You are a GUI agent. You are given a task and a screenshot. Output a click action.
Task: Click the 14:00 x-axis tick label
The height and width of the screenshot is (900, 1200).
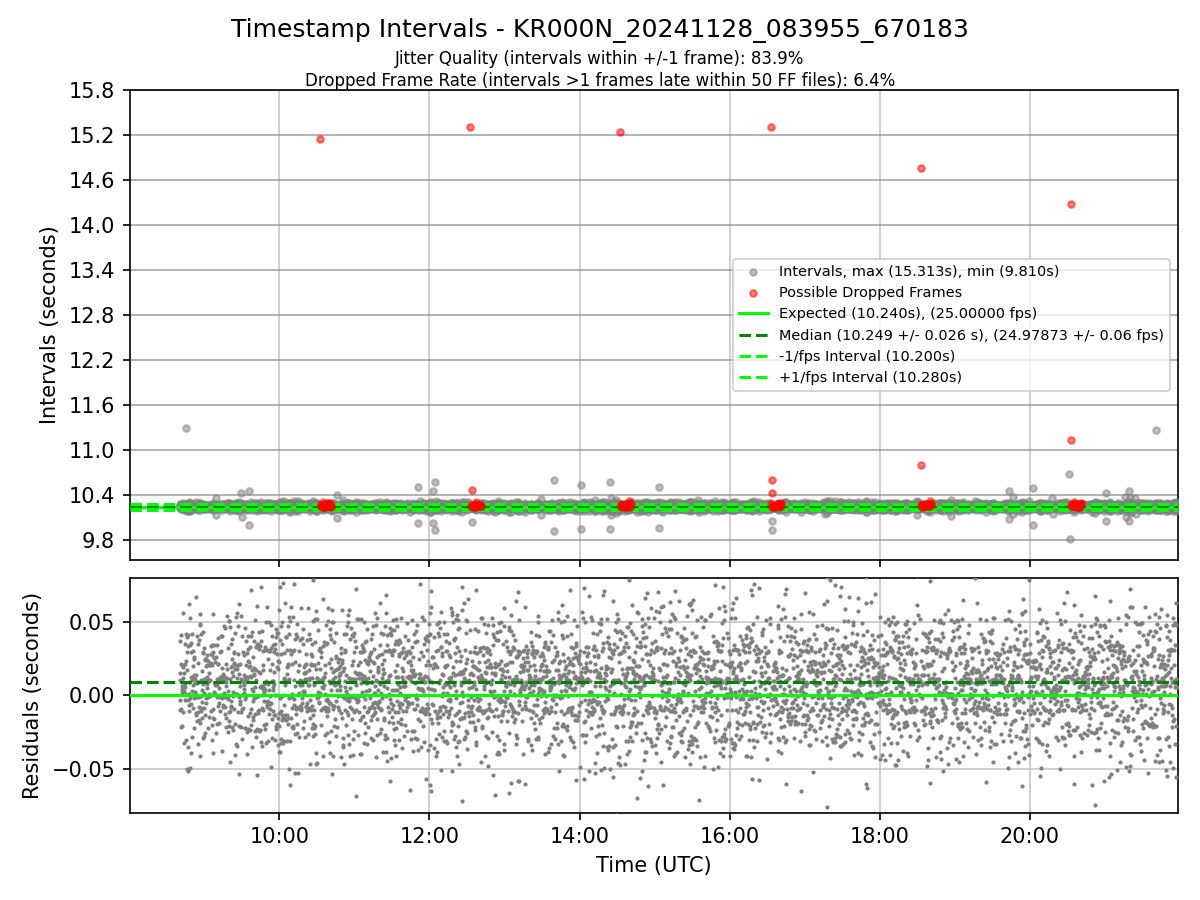coord(579,834)
